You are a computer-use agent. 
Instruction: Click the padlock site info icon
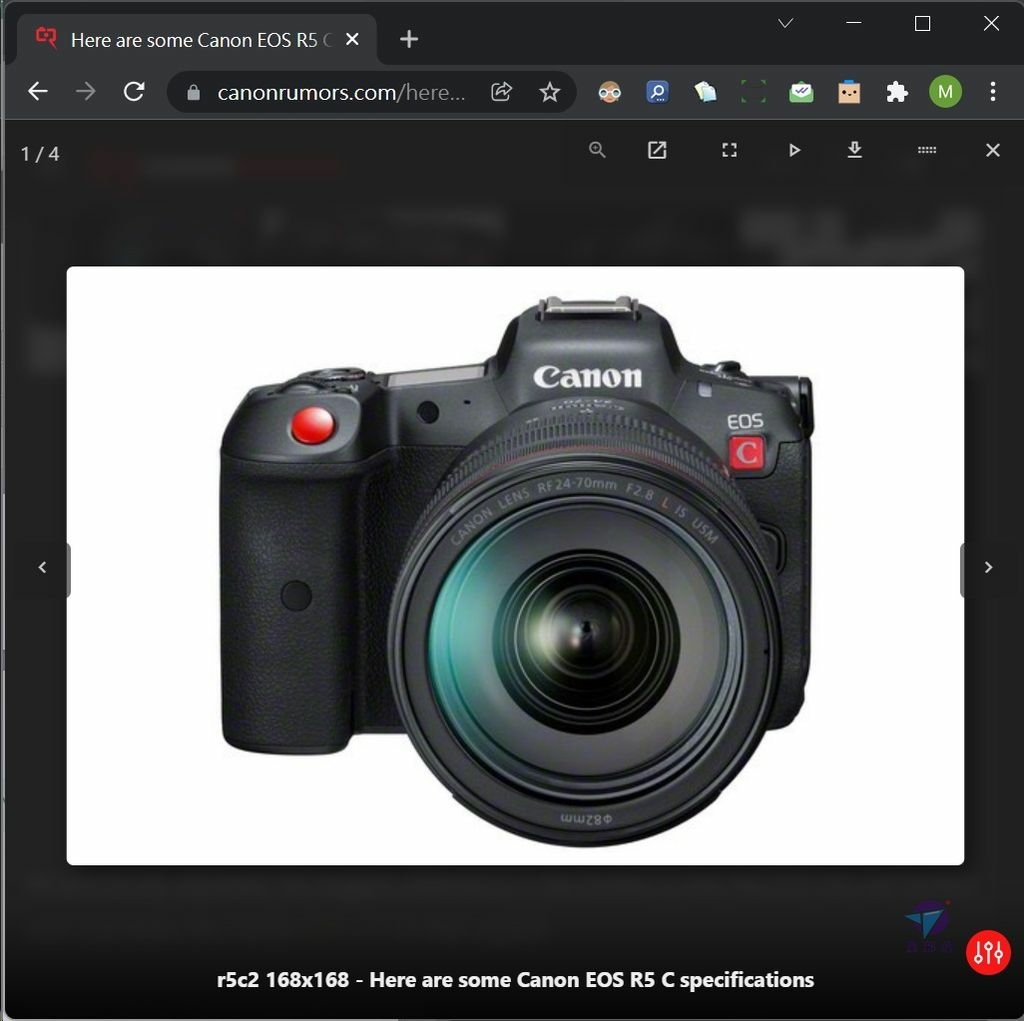[193, 93]
